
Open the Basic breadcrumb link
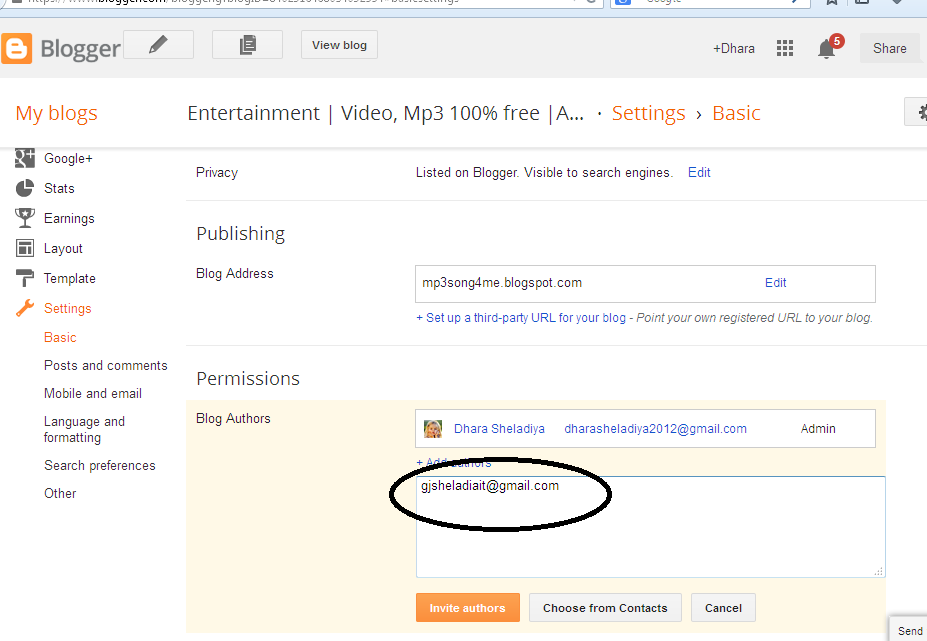point(736,113)
